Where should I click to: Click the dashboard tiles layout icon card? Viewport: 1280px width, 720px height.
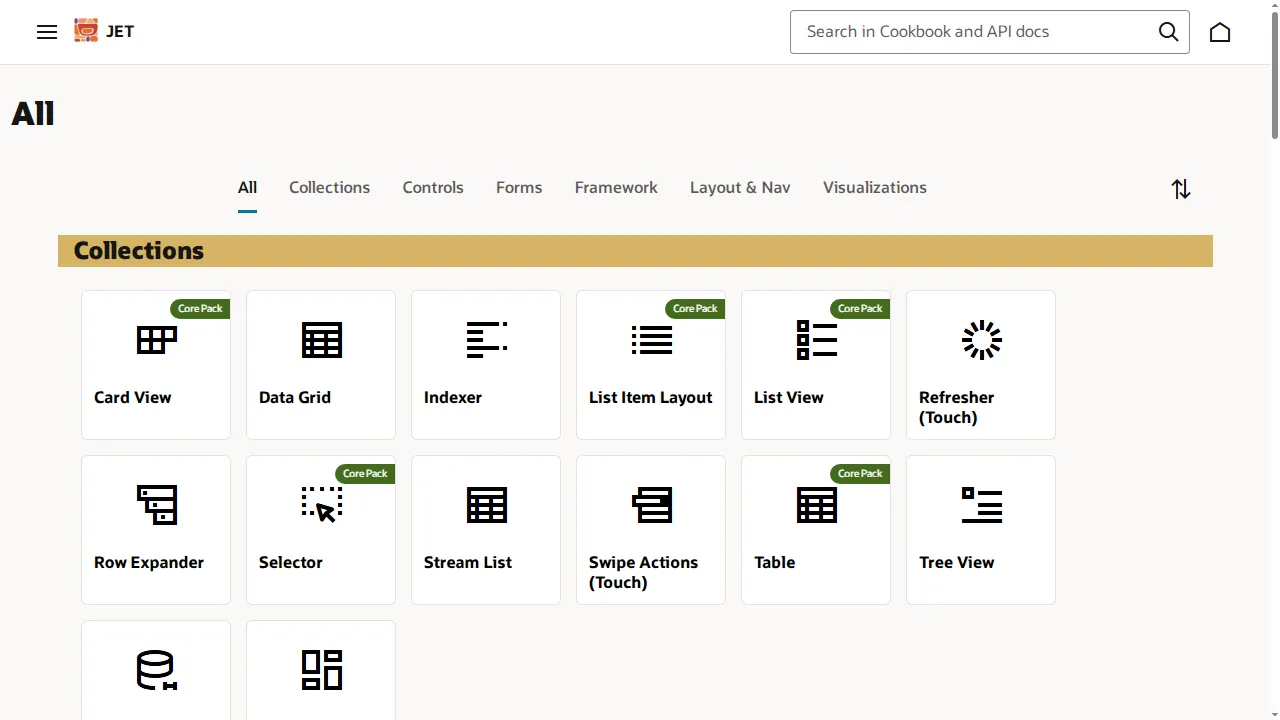(321, 670)
